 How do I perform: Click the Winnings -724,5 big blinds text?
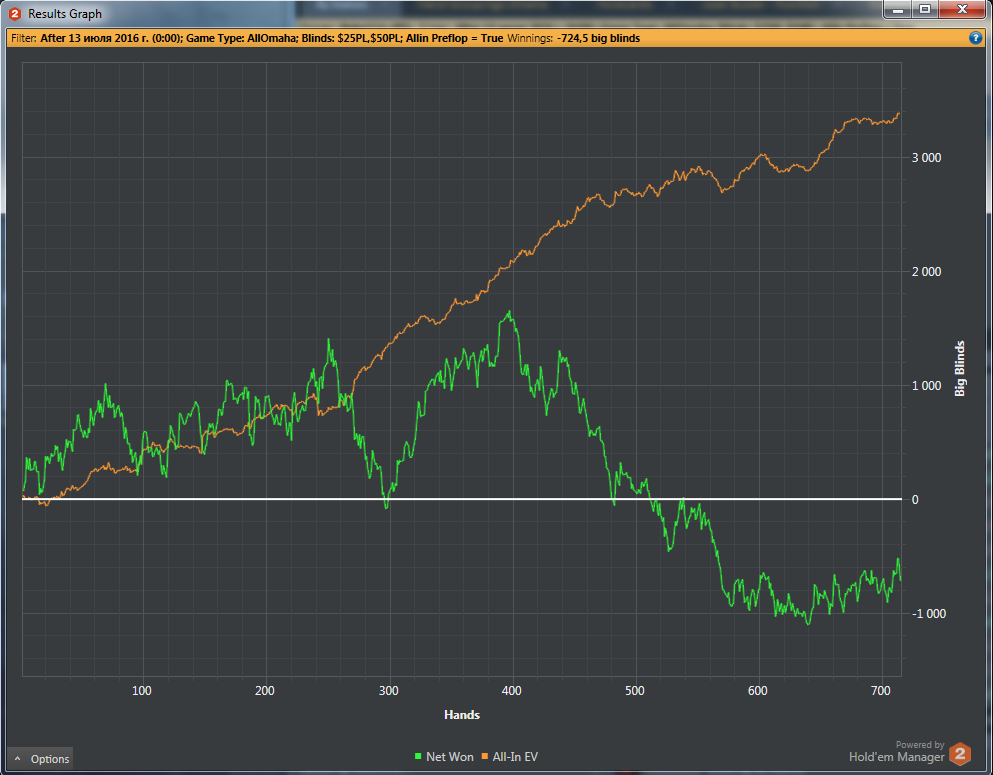coord(574,38)
